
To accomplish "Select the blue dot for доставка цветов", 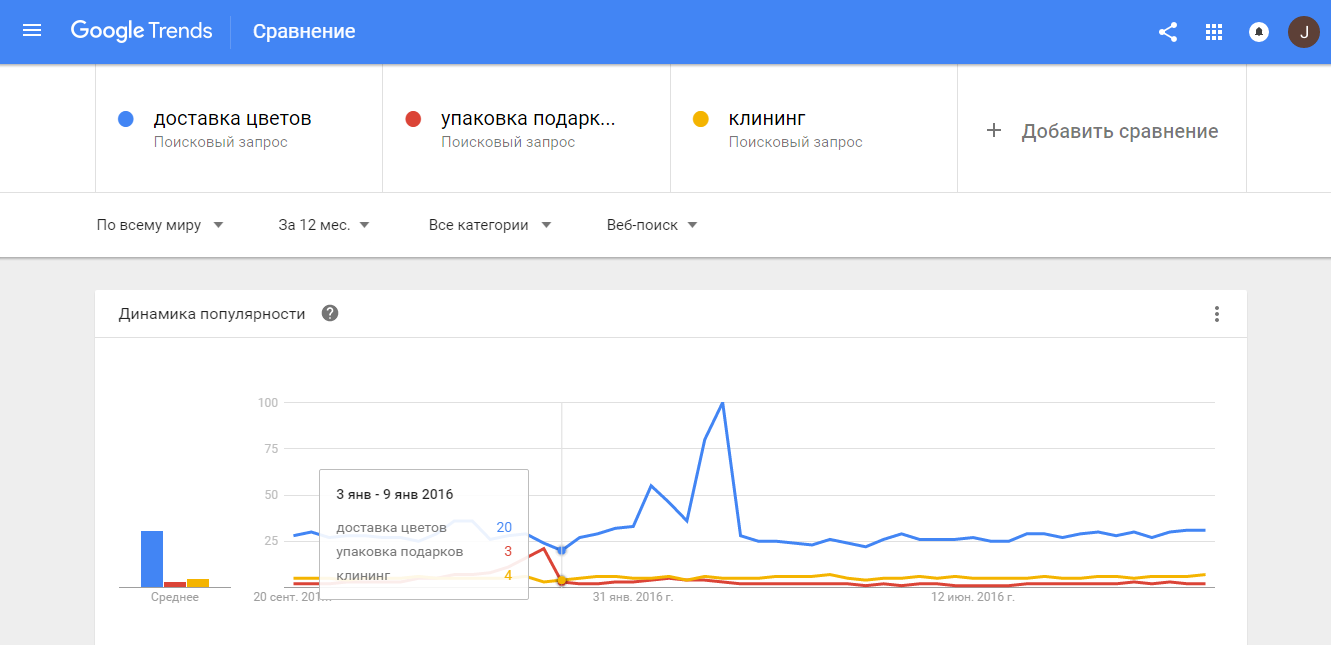I will 126,118.
